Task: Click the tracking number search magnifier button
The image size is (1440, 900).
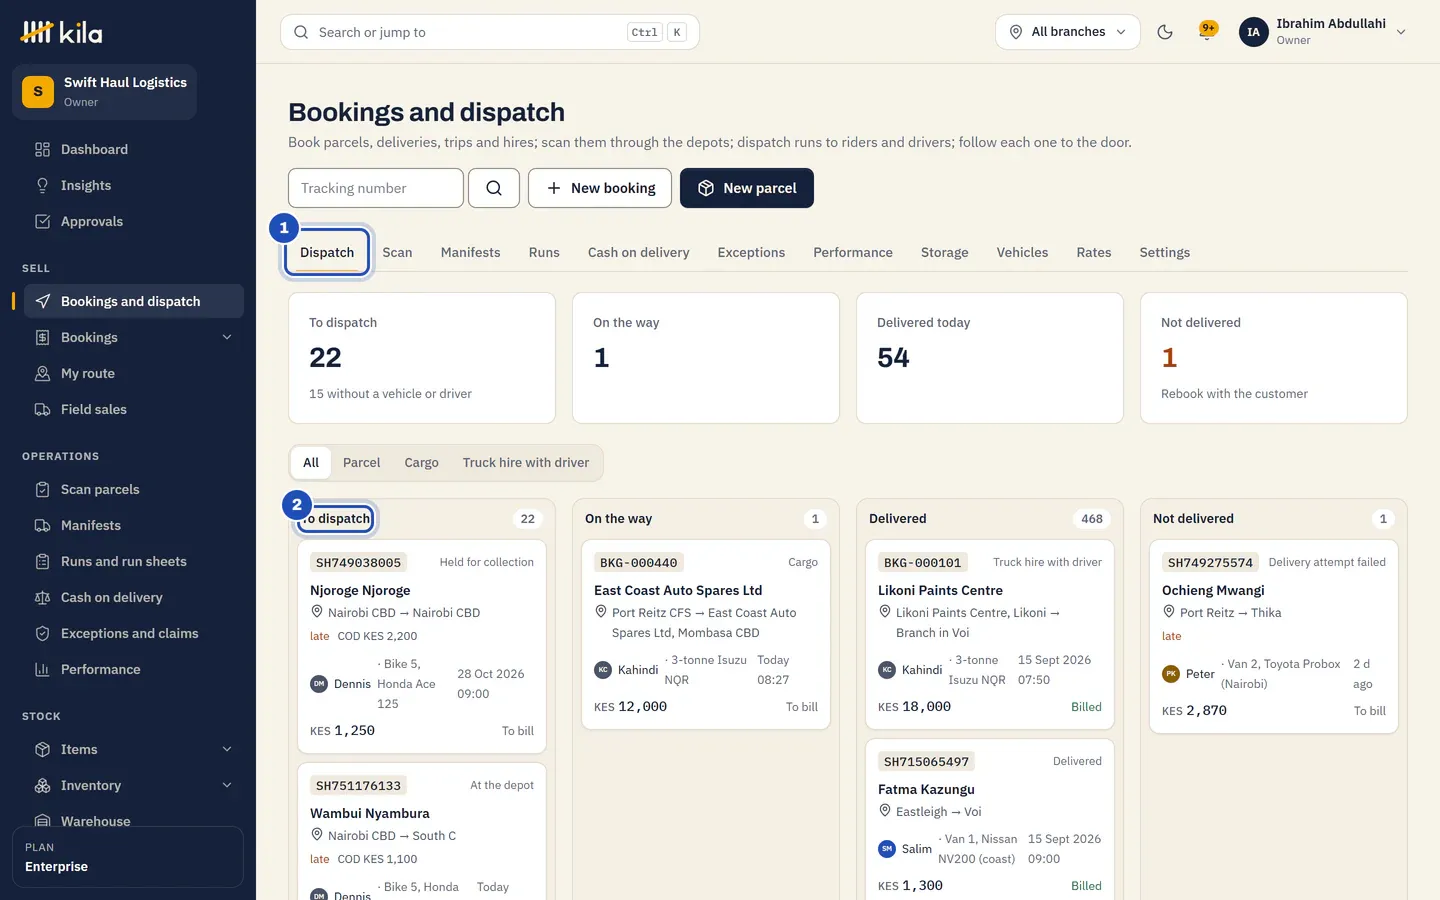Action: pos(494,188)
